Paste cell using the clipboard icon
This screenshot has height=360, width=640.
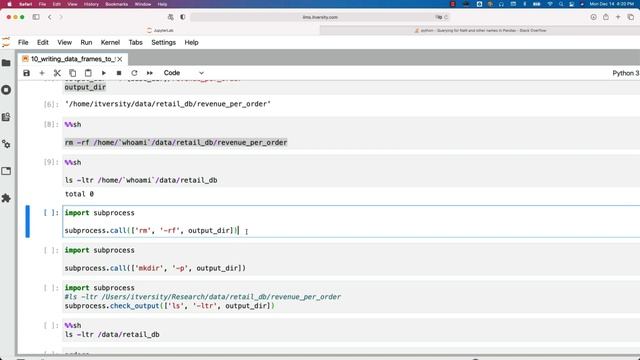[88, 73]
